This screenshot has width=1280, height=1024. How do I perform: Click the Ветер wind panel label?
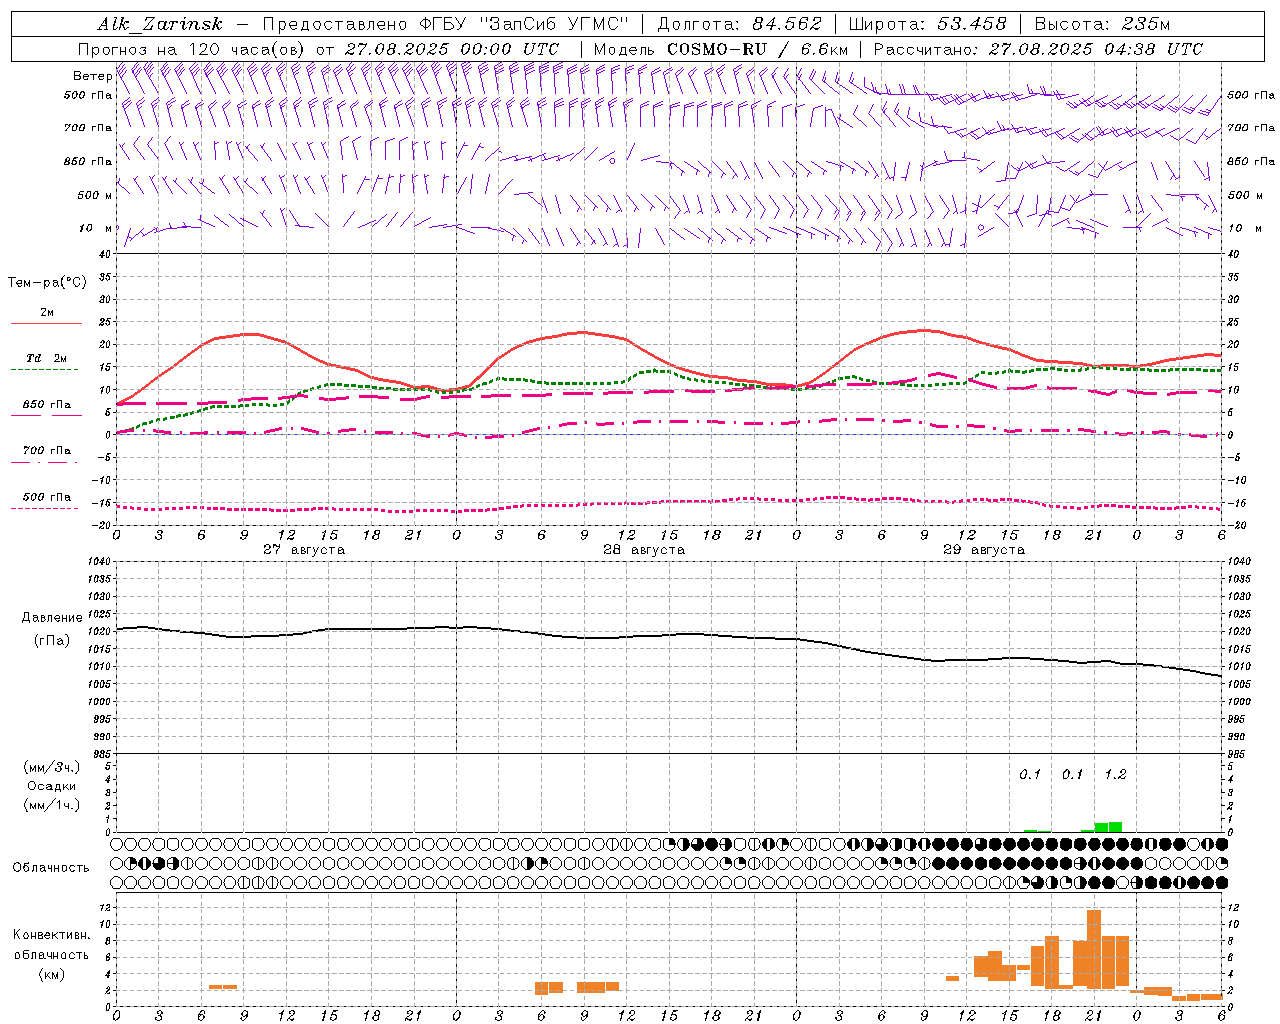point(93,76)
